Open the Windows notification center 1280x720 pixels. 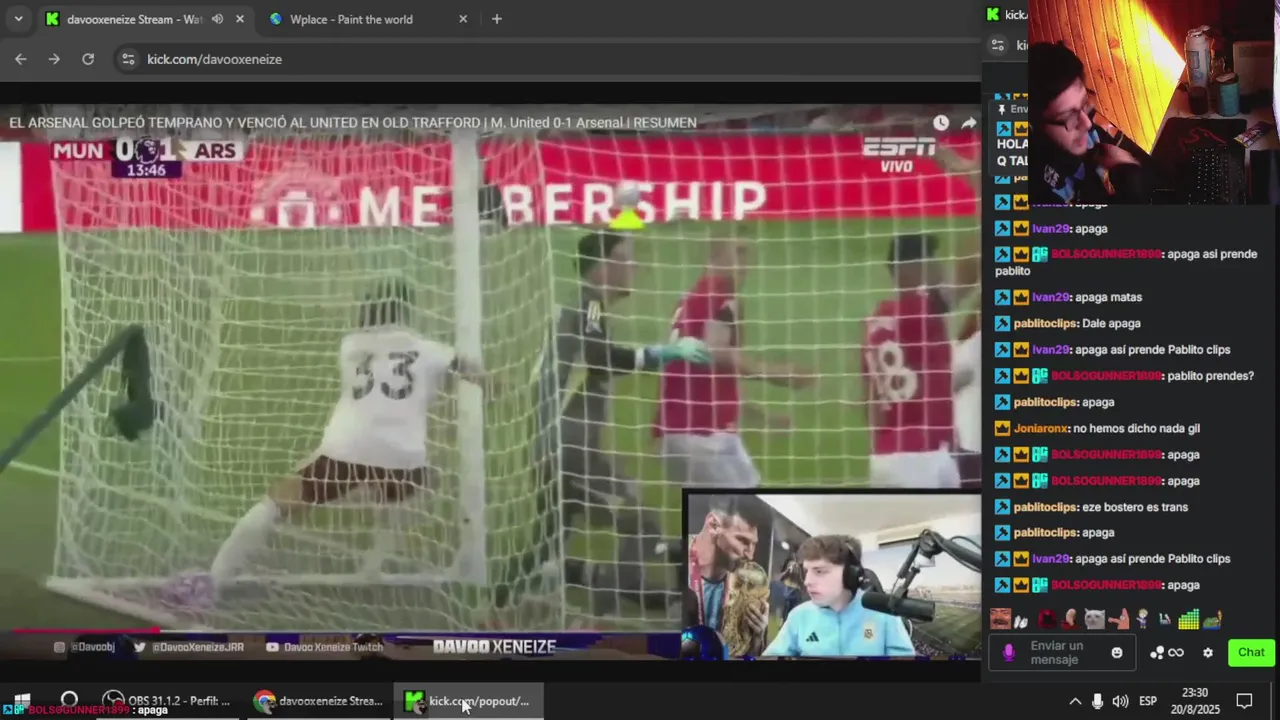(1245, 701)
